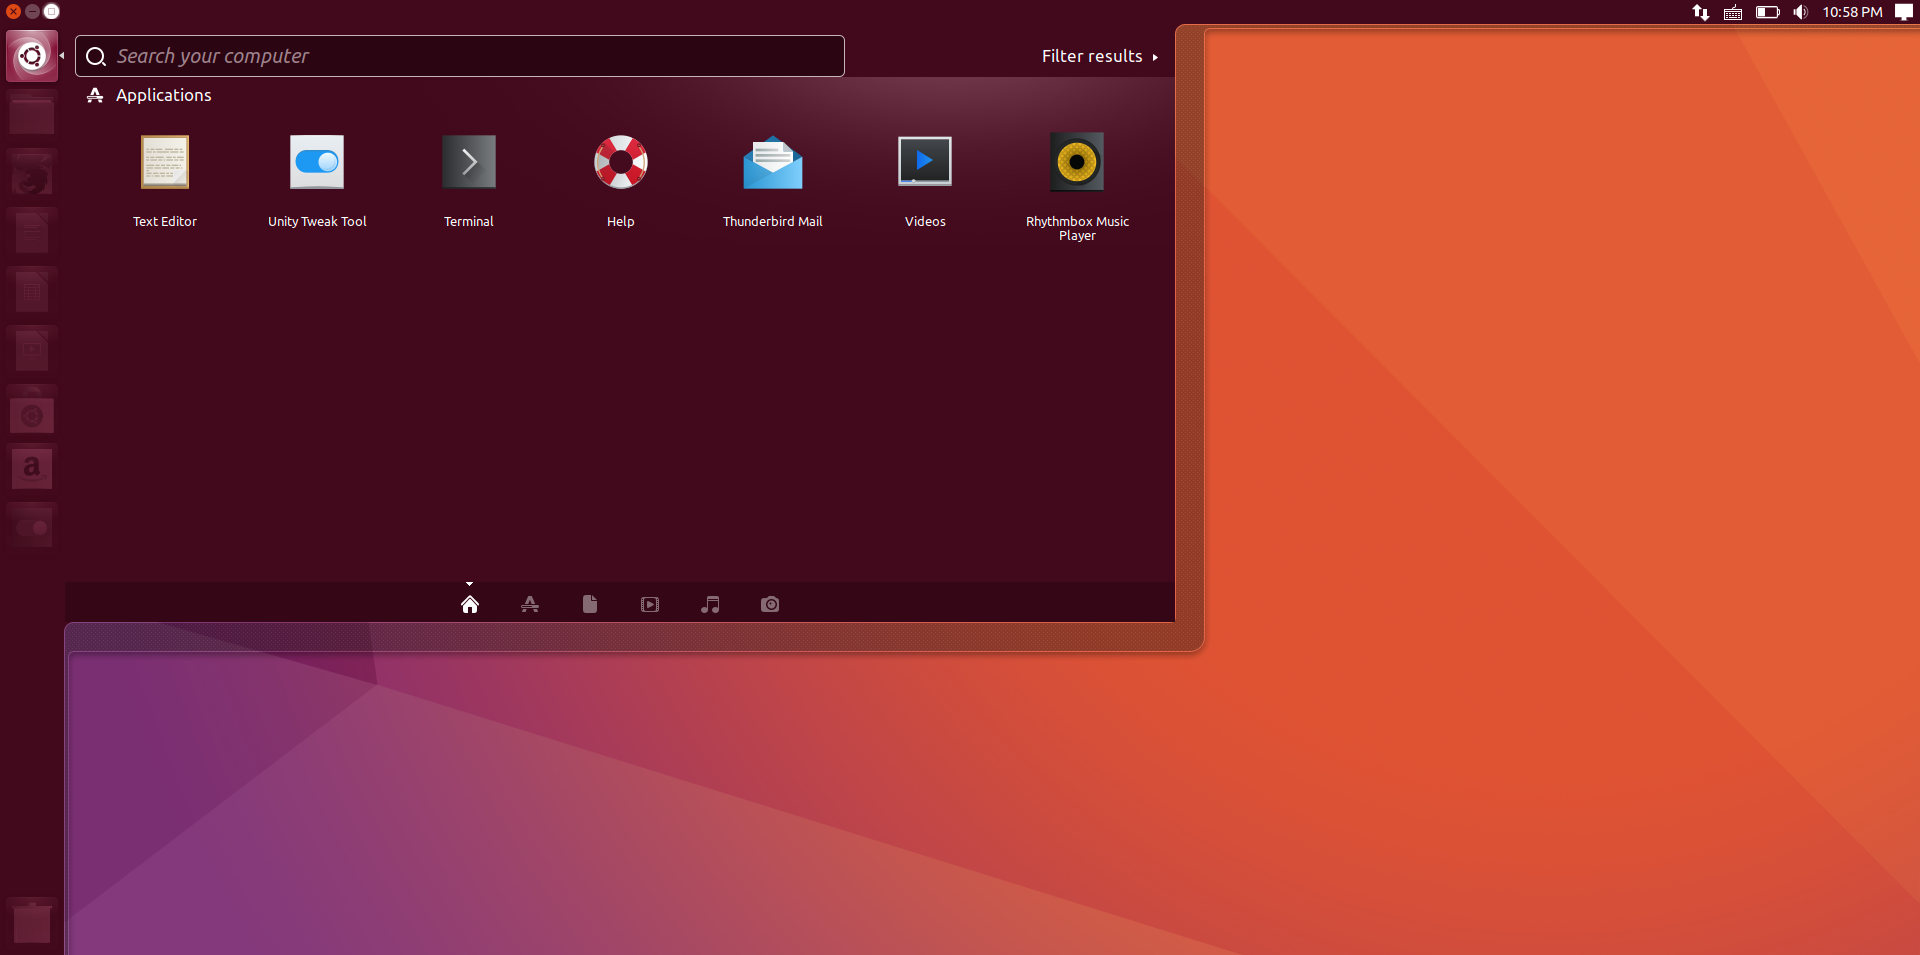Switch to the Videos lens
This screenshot has height=955, width=1920.
click(x=650, y=604)
